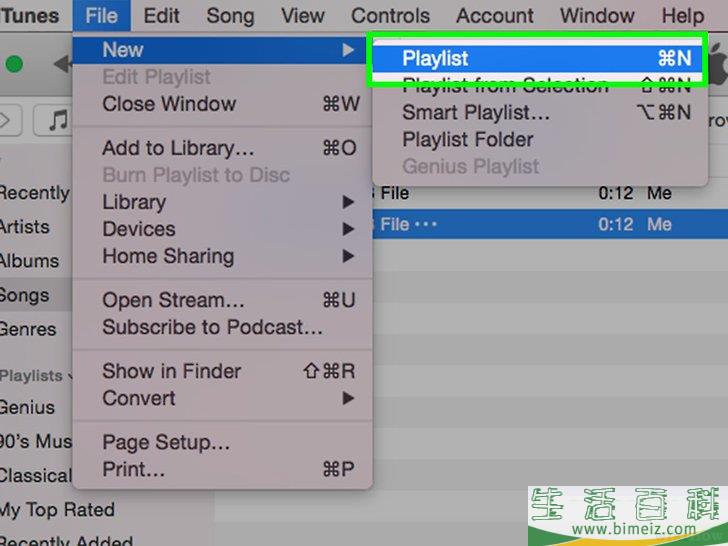Select the highlighted File song row
Image resolution: width=728 pixels, height=546 pixels.
[x=550, y=224]
